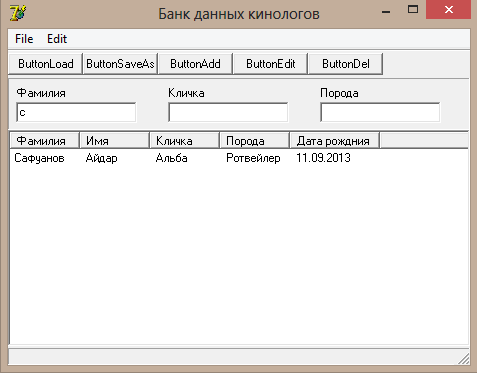Minimize the Банк данных кинологов window
477x373 pixels.
pos(386,12)
